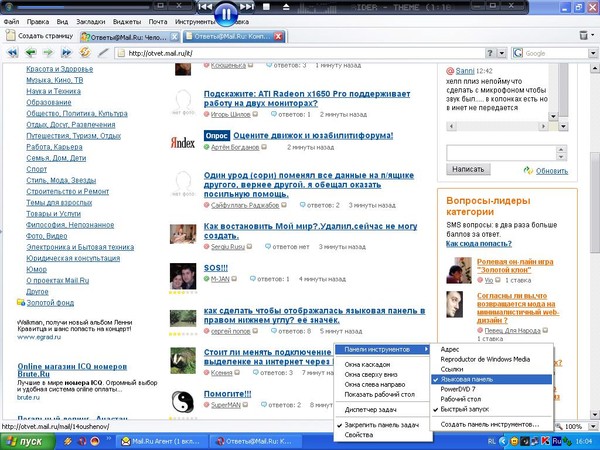This screenshot has height=450, width=600.
Task: Choose Показать рабочий стол in context menu
Action: 383,395
